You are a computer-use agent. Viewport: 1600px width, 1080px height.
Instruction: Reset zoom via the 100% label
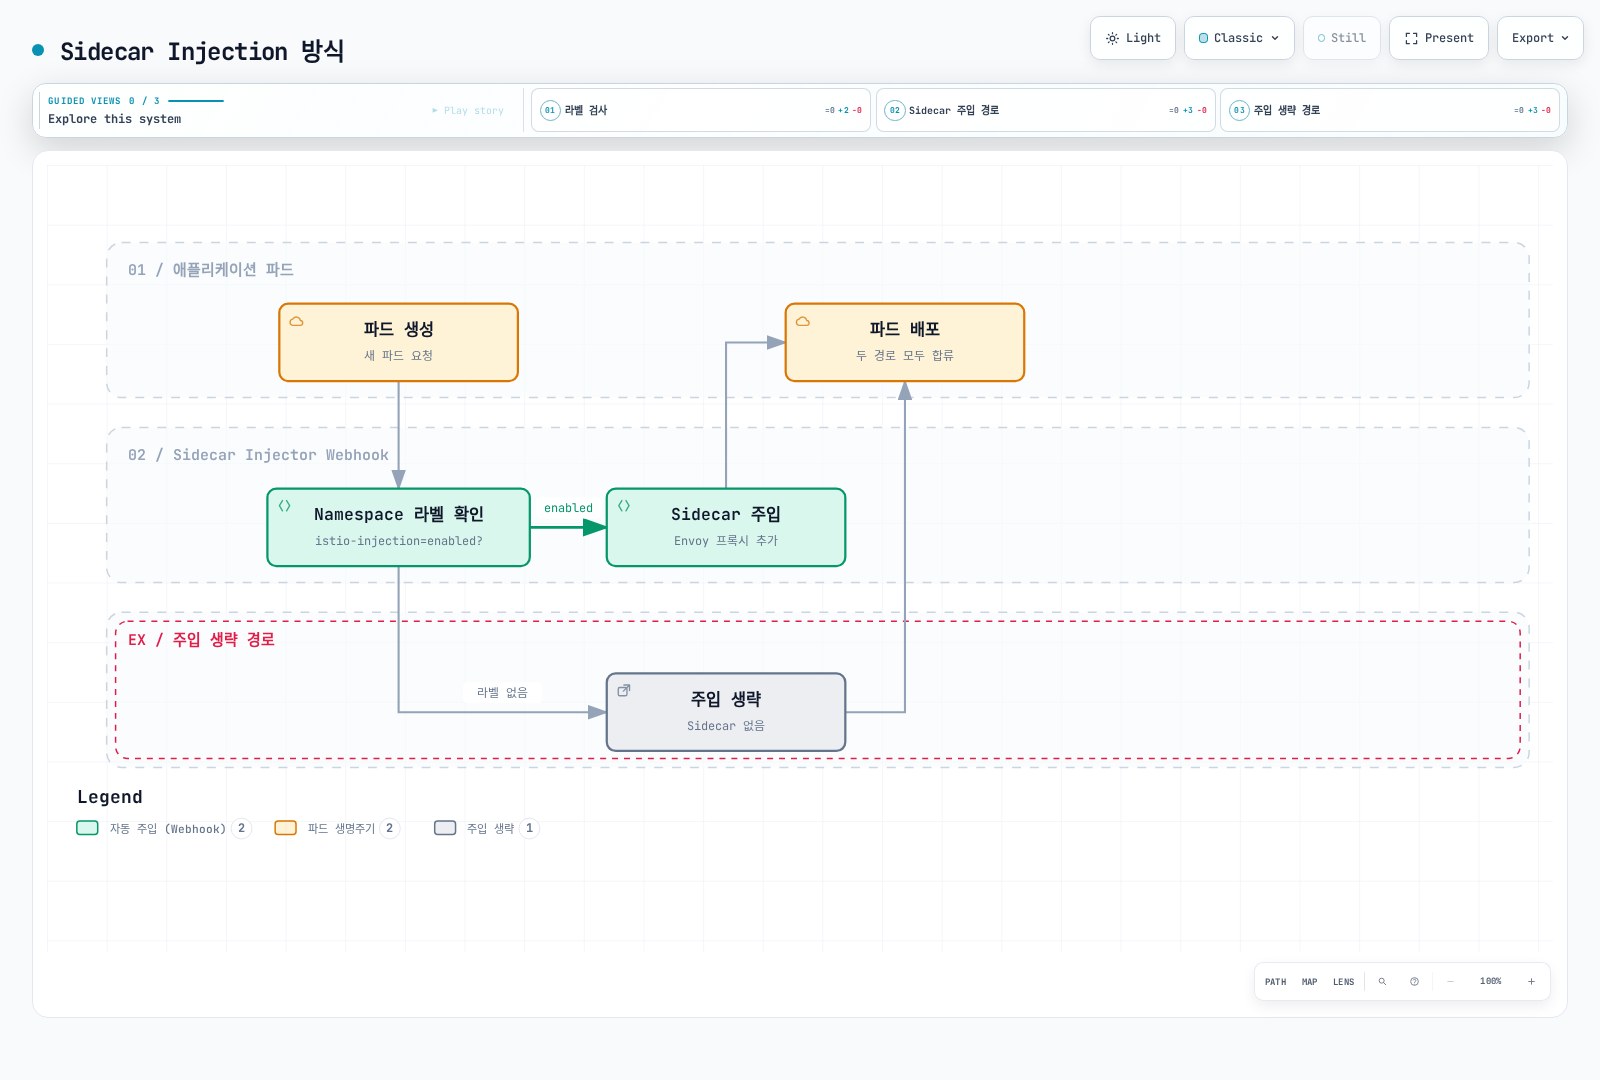pos(1490,982)
